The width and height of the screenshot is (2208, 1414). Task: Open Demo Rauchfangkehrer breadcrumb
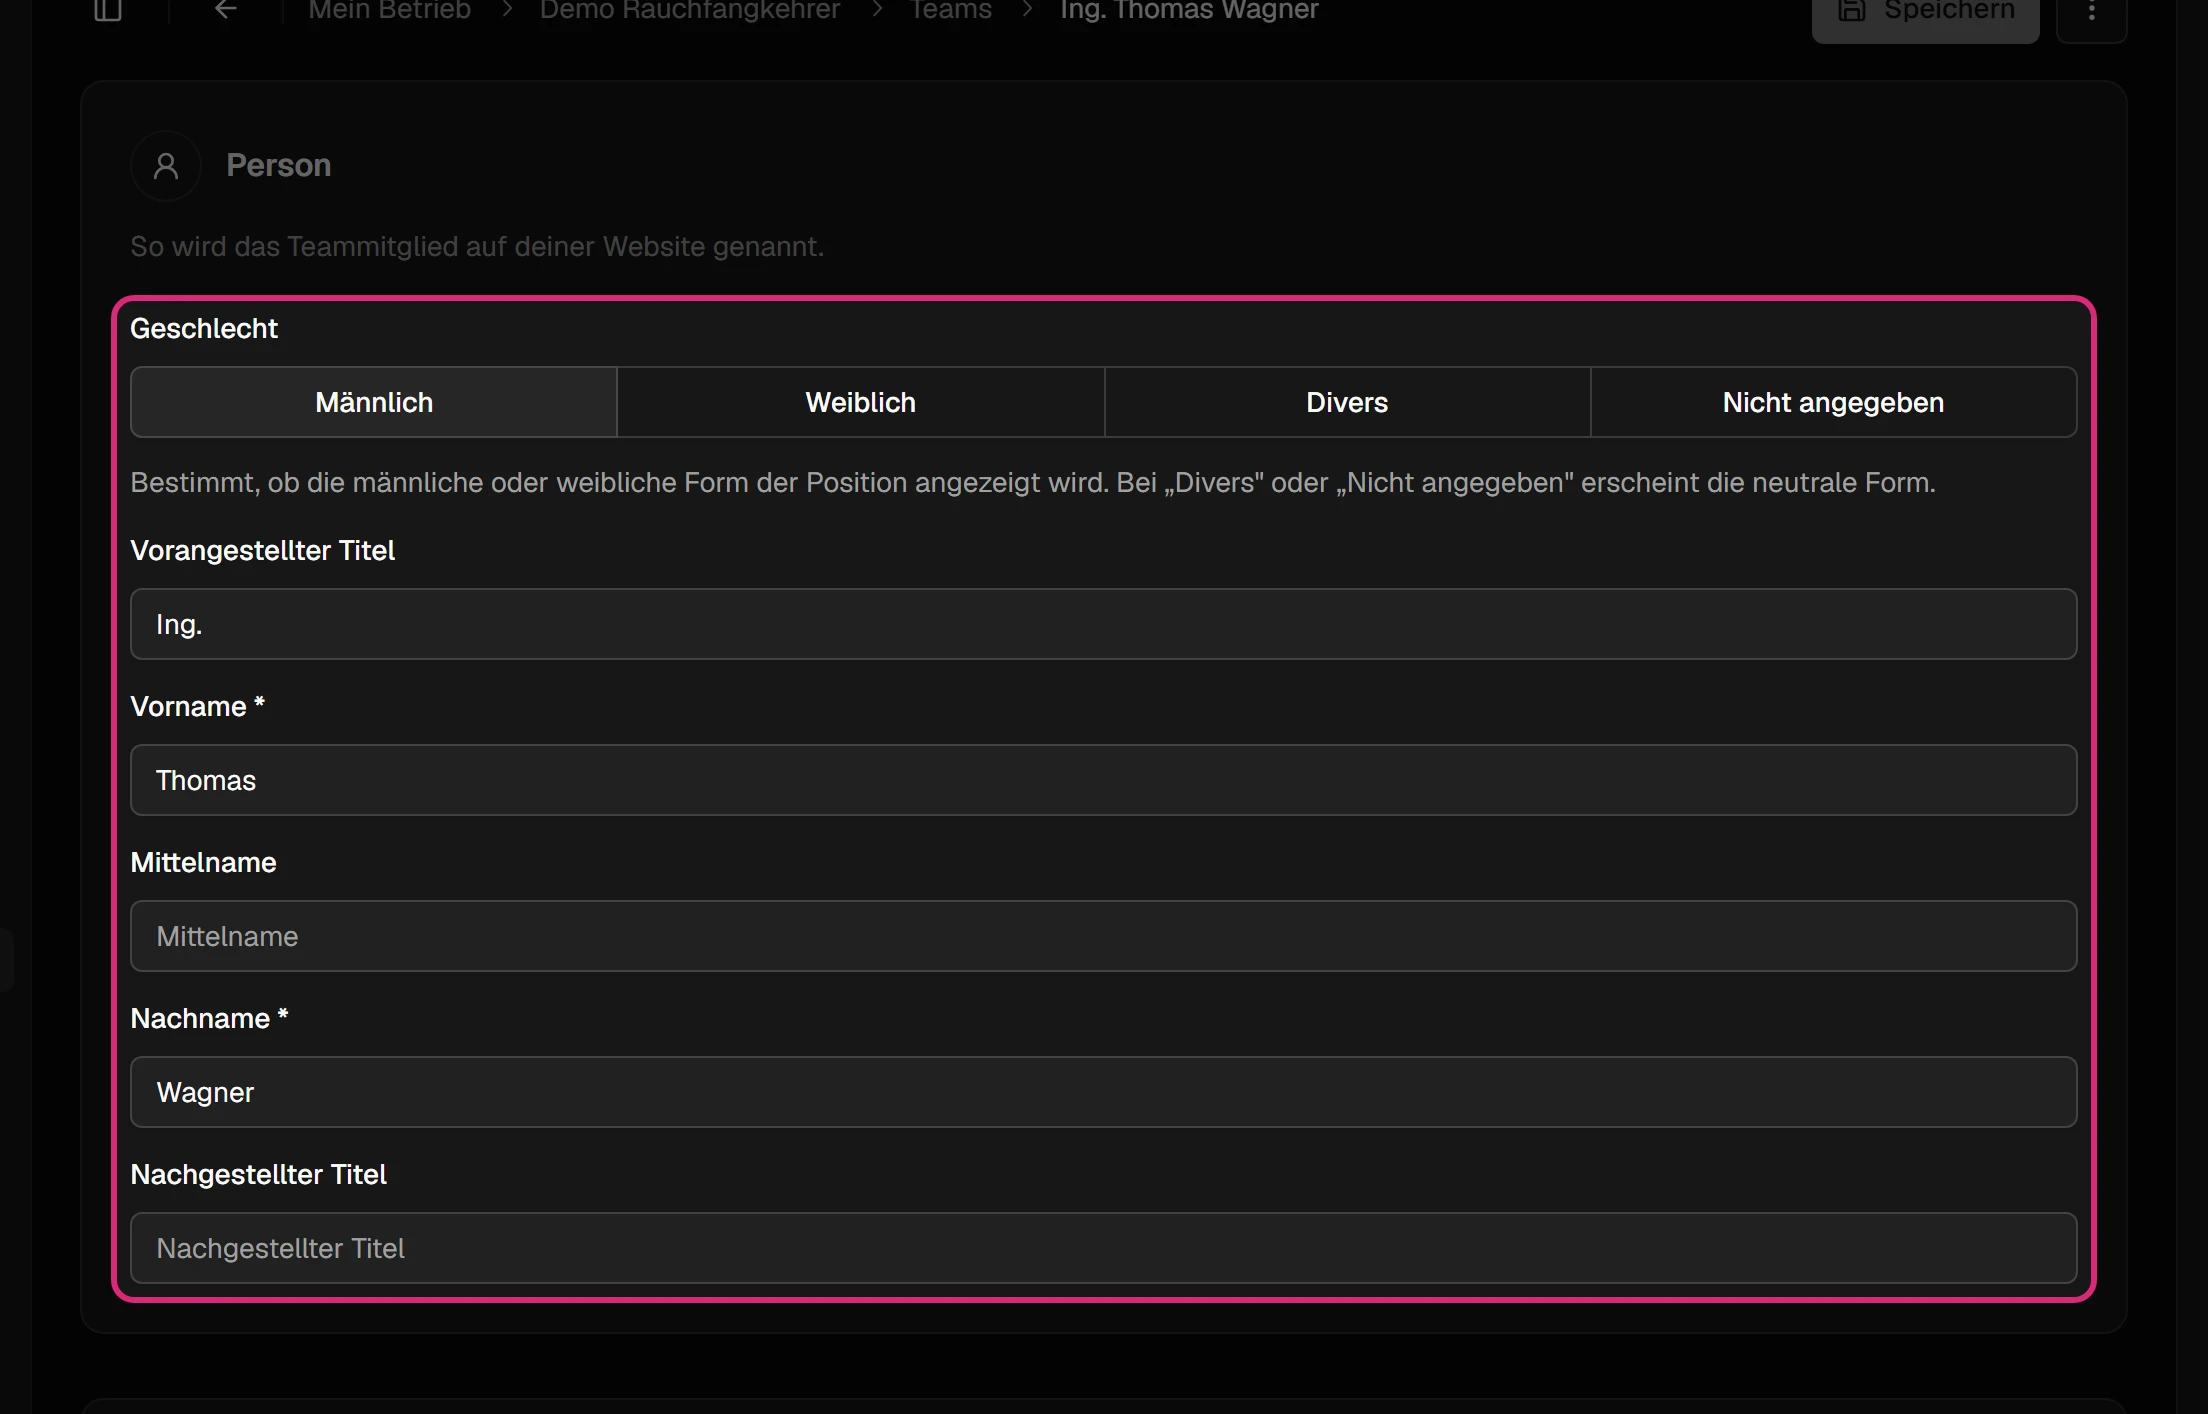coord(690,10)
